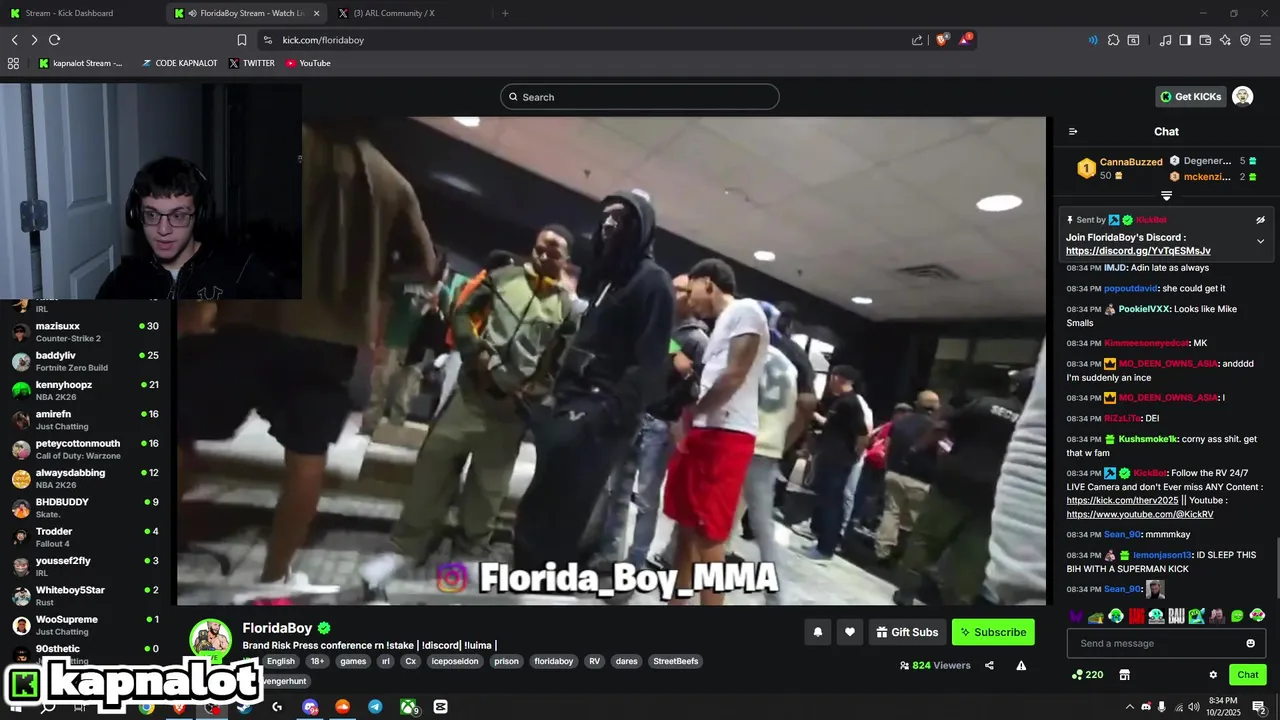1280x720 pixels.
Task: Open the emoji picker in chat box
Action: tap(1251, 643)
